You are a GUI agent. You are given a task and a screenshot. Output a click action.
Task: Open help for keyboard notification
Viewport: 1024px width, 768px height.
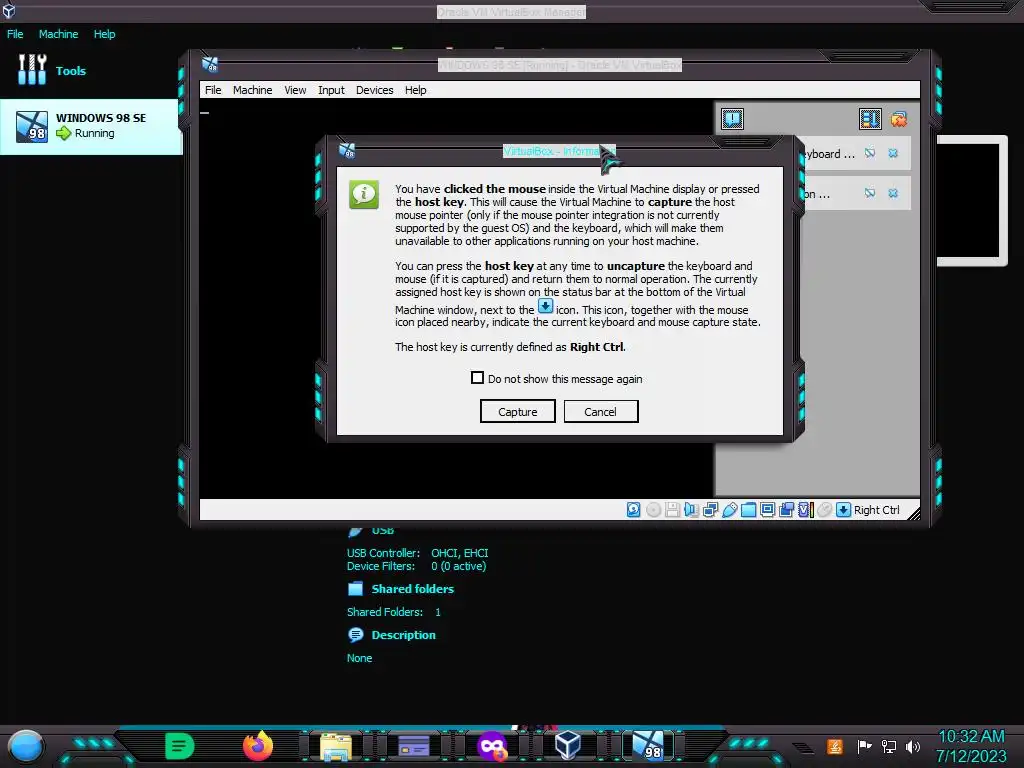pyautogui.click(x=870, y=153)
